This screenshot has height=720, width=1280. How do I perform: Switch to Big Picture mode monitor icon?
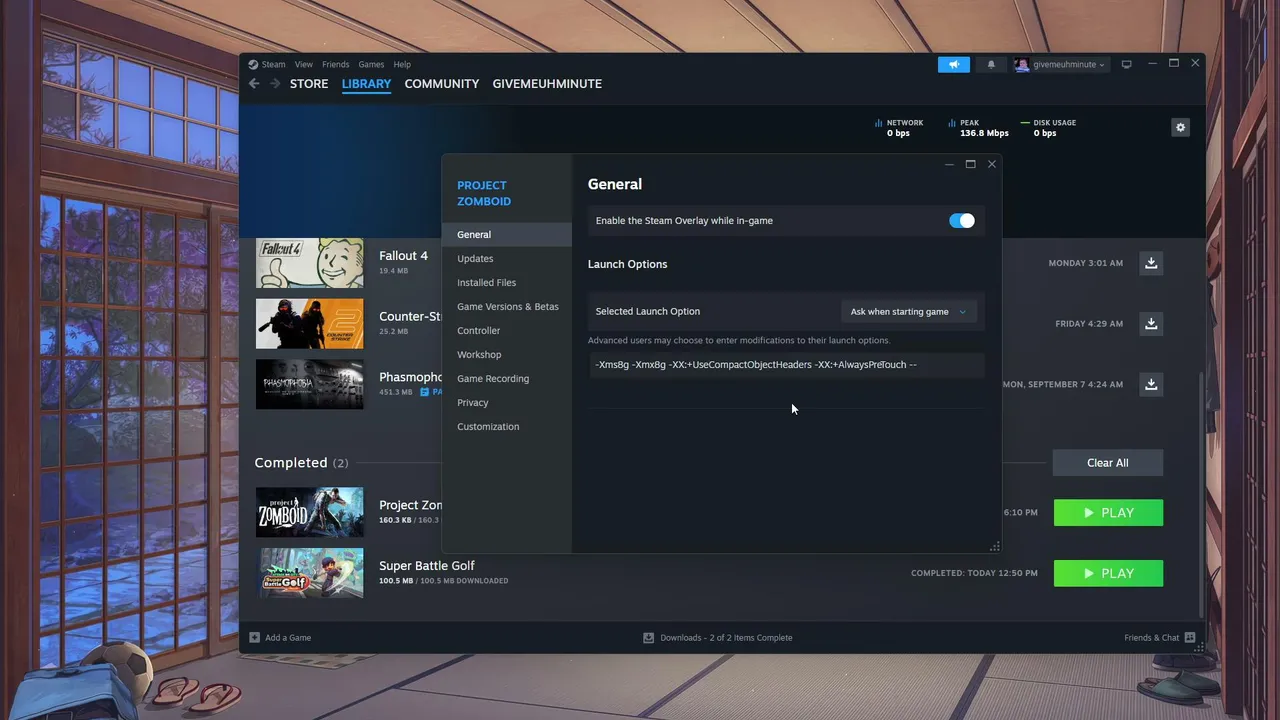[1126, 64]
